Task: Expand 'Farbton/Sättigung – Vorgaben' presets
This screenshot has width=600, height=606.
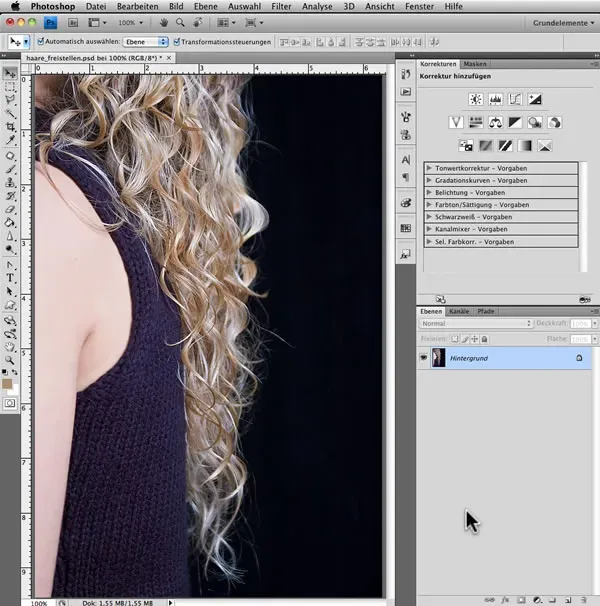Action: coord(429,205)
